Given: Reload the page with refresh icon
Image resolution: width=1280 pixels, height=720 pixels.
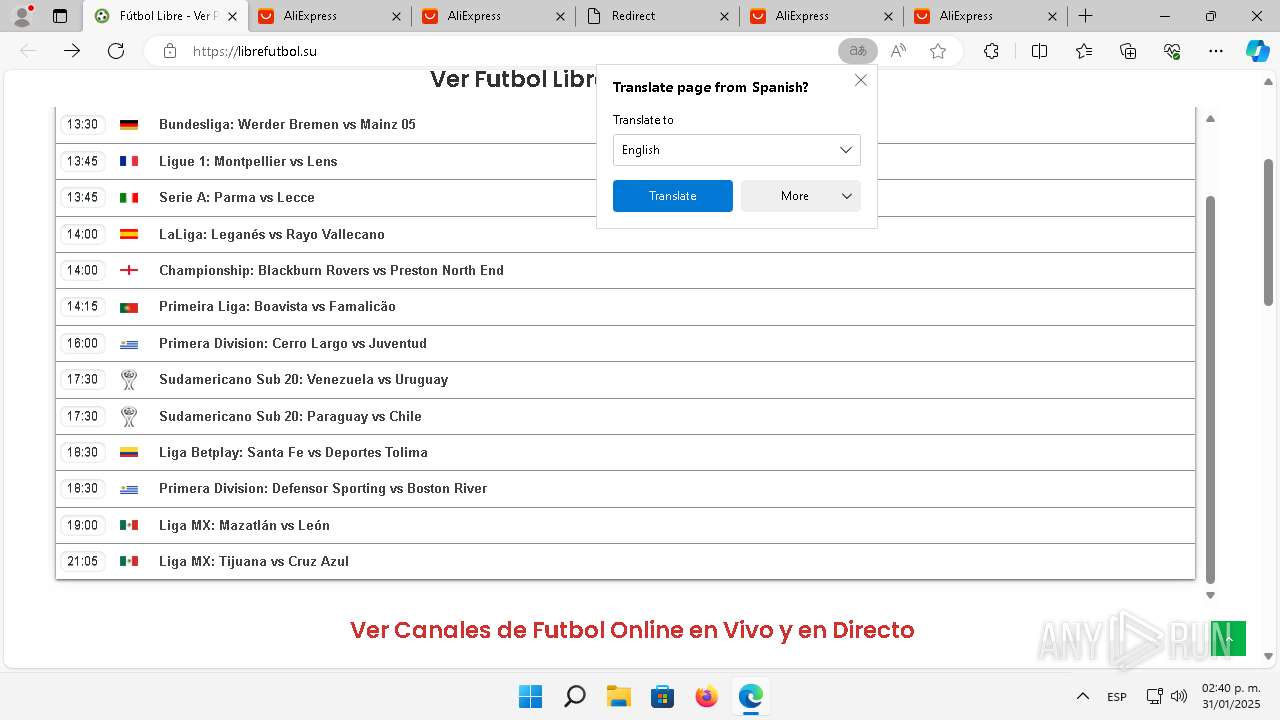Looking at the screenshot, I should [x=116, y=51].
